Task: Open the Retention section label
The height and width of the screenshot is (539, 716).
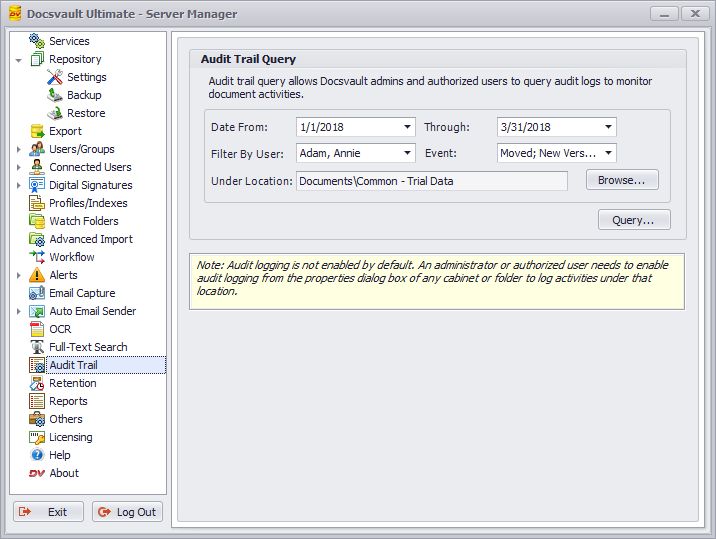Action: pos(73,383)
